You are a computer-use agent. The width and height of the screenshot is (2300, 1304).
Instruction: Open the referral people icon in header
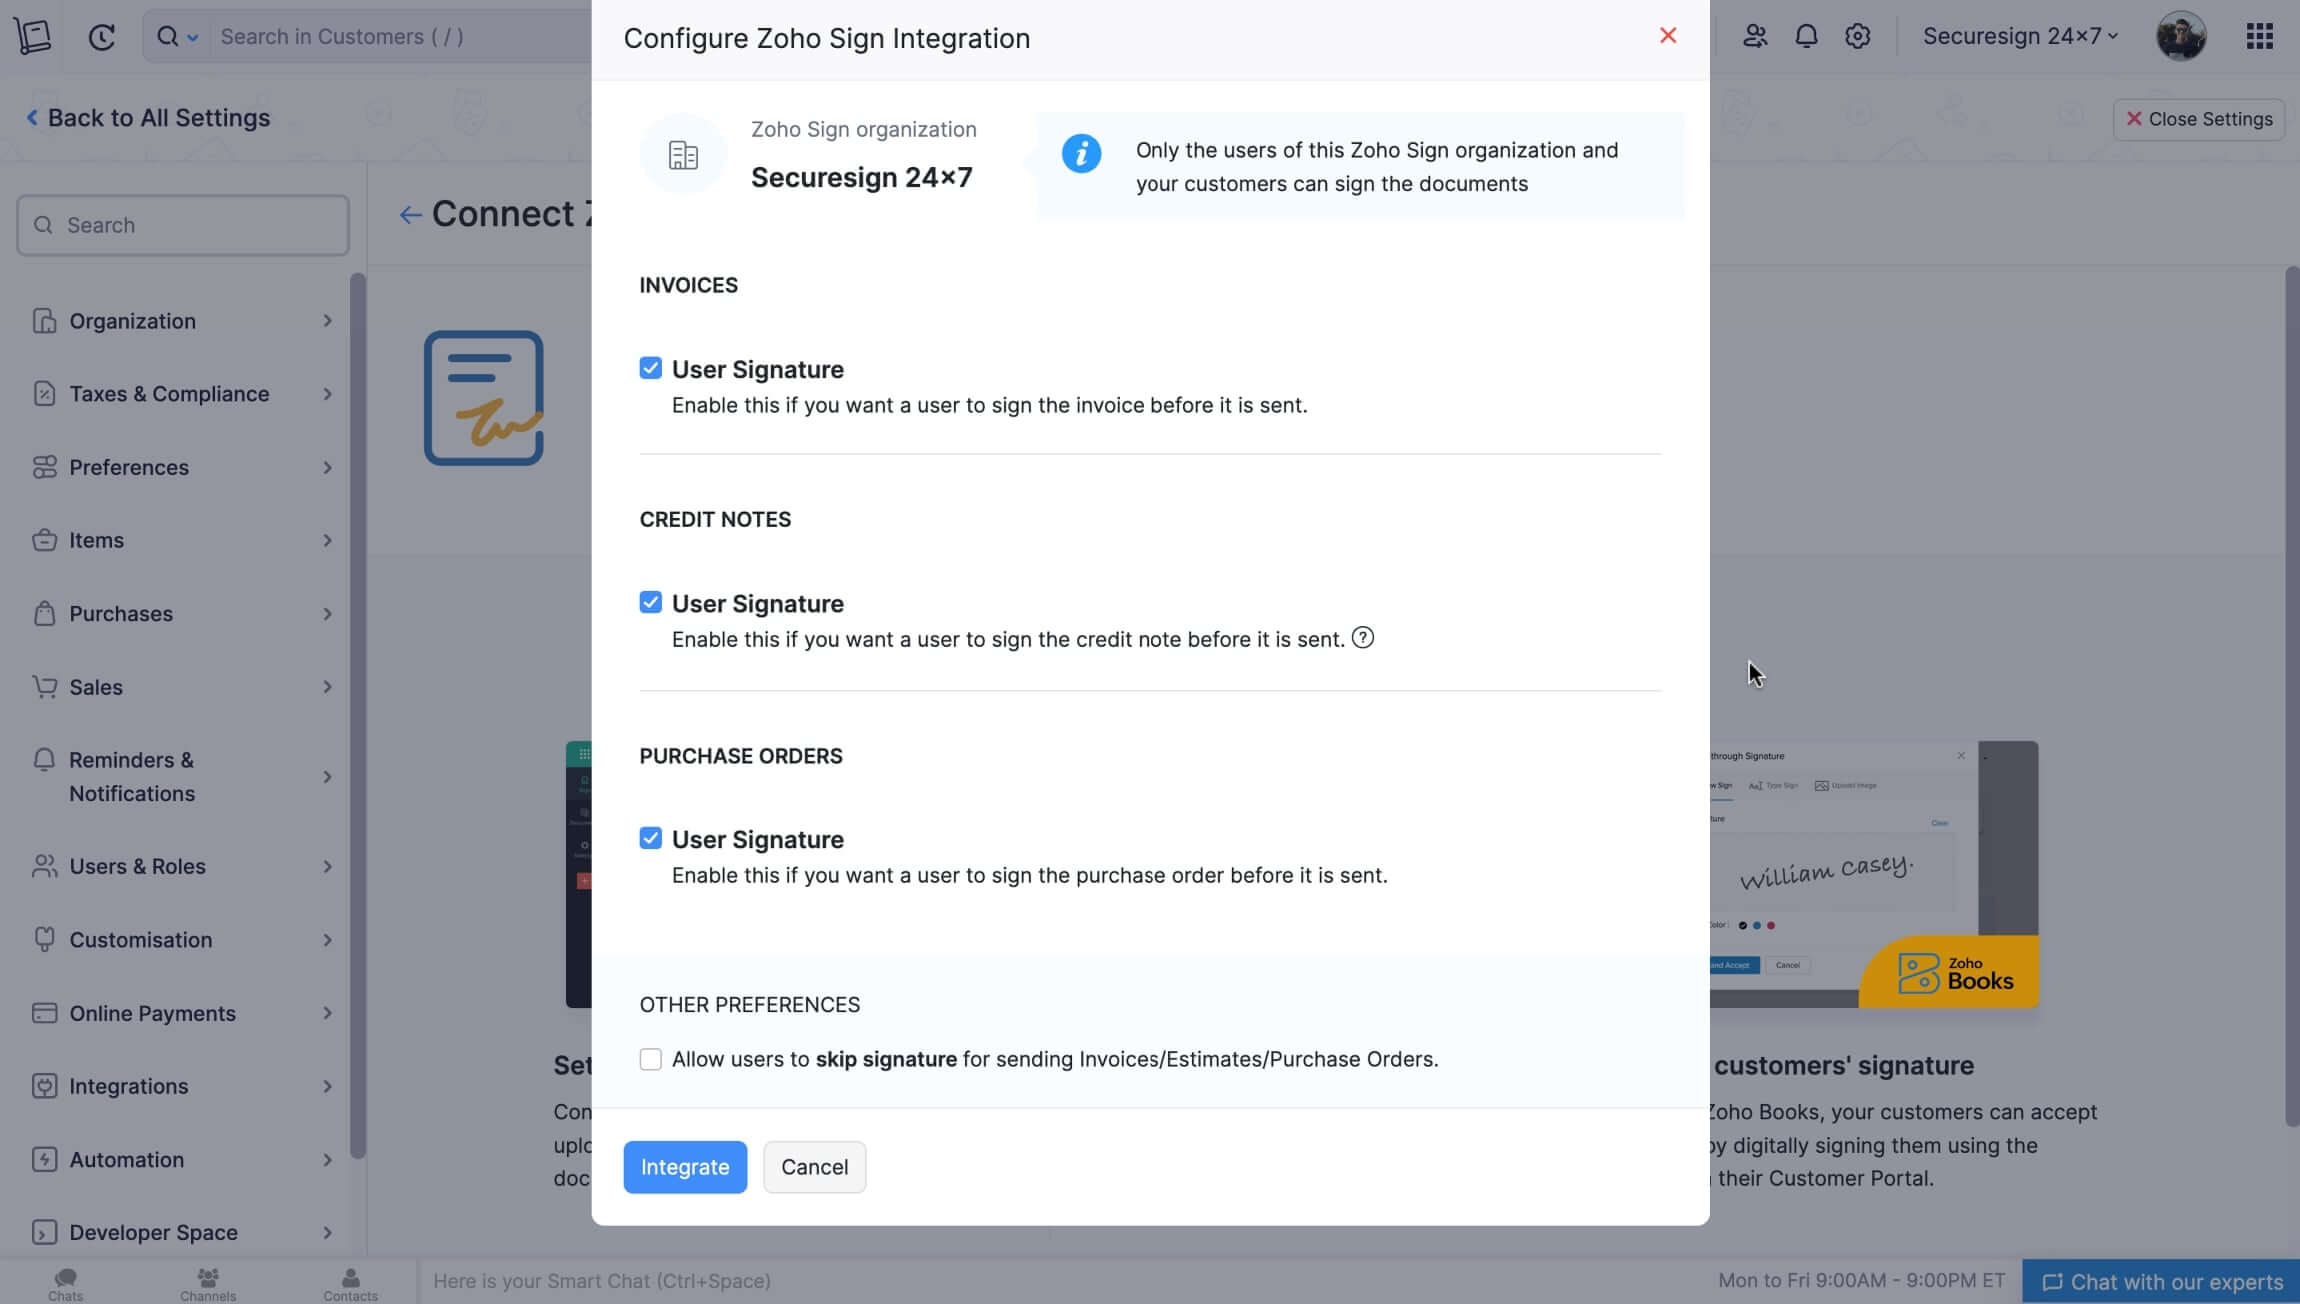click(1754, 36)
